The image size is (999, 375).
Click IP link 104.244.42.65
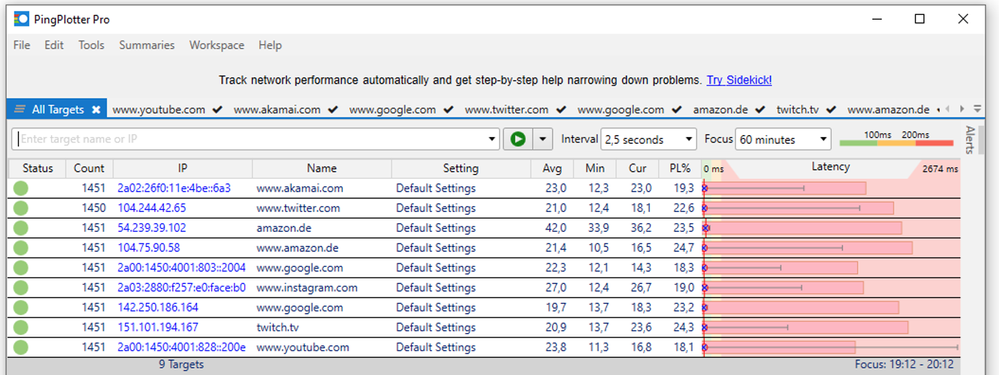[x=152, y=208]
